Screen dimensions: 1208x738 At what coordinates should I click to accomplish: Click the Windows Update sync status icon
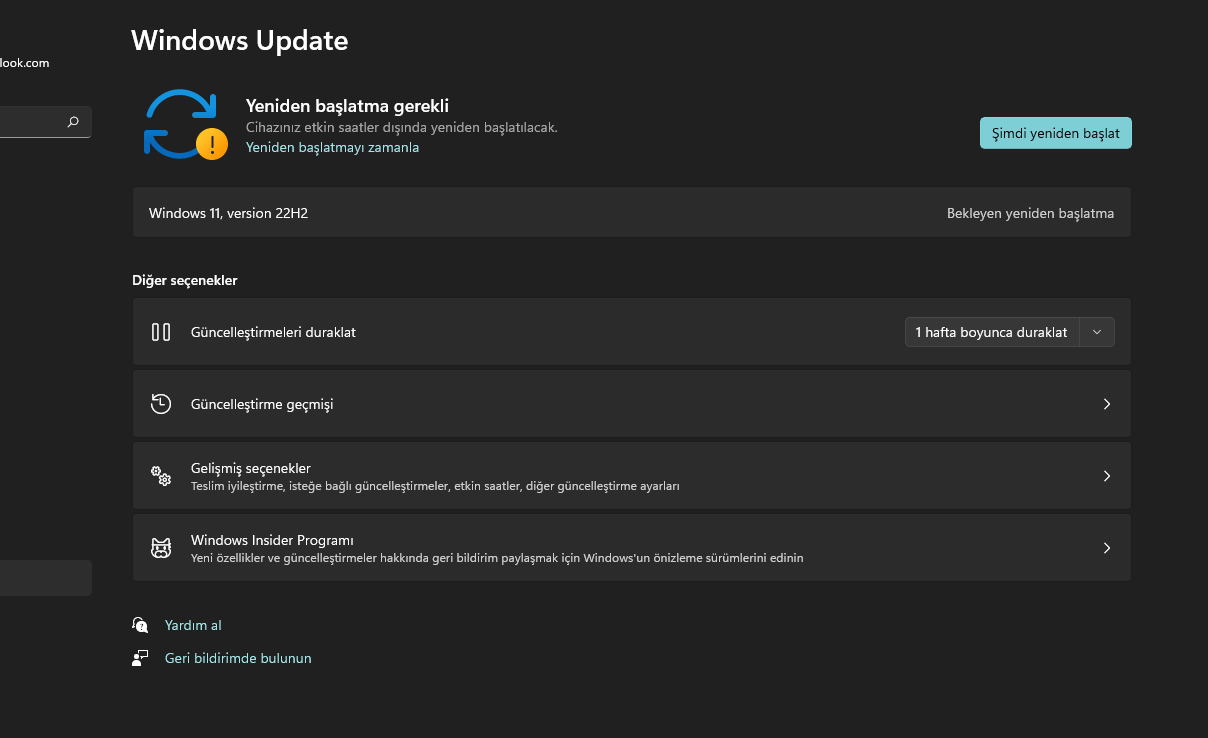point(185,125)
